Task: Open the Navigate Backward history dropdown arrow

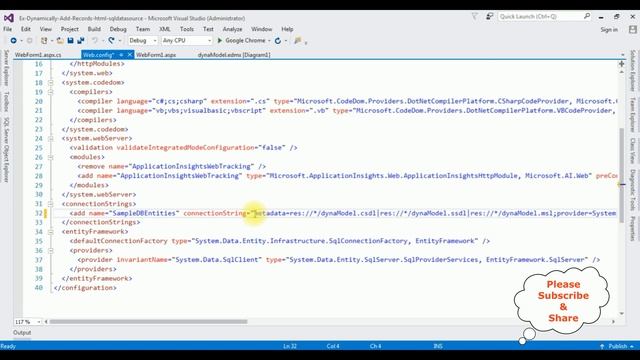Action: (21, 40)
